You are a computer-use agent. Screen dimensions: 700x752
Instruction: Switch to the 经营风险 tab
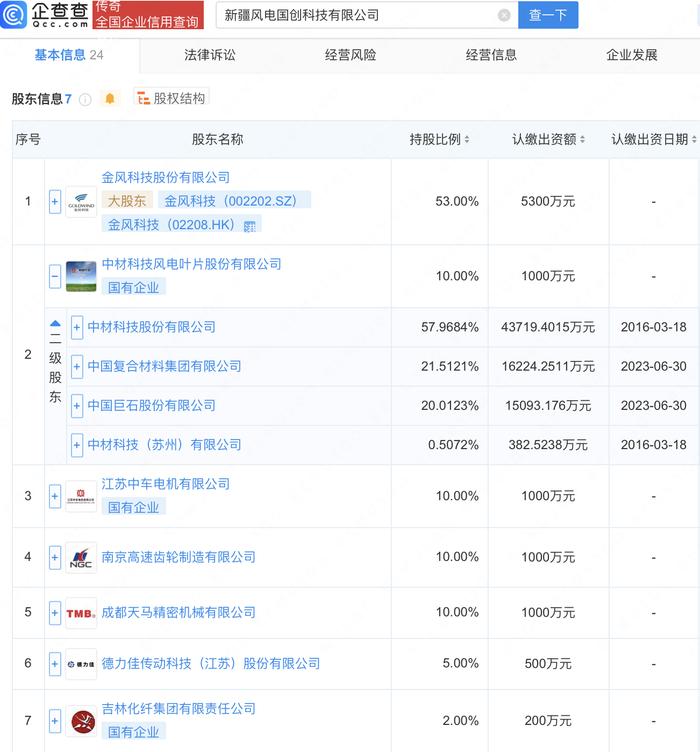point(350,55)
